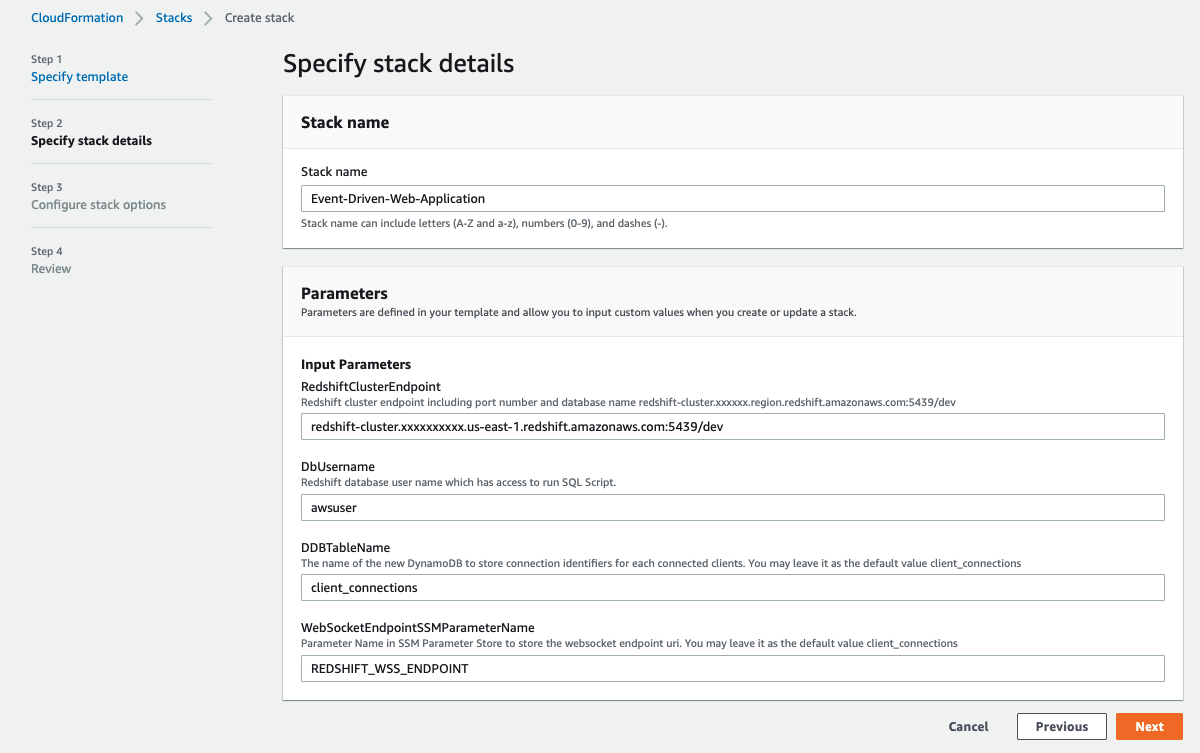
Task: Select the Review step
Action: pos(51,269)
